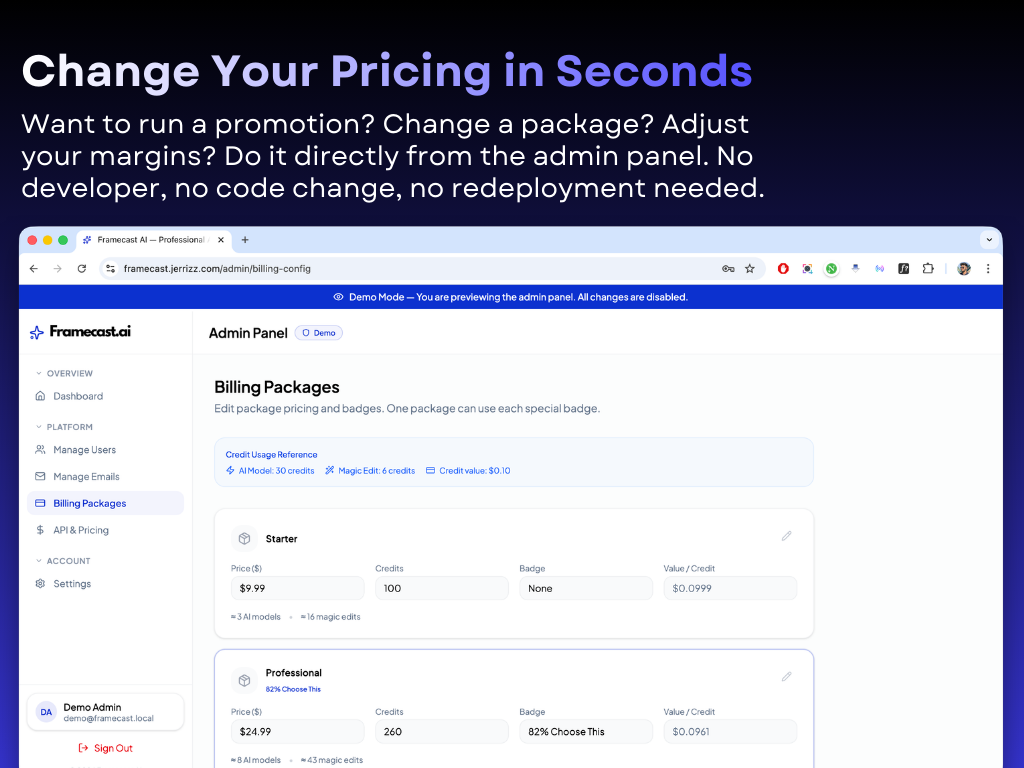Click the Framecast.ai logo
This screenshot has height=768, width=1024.
click(x=80, y=332)
